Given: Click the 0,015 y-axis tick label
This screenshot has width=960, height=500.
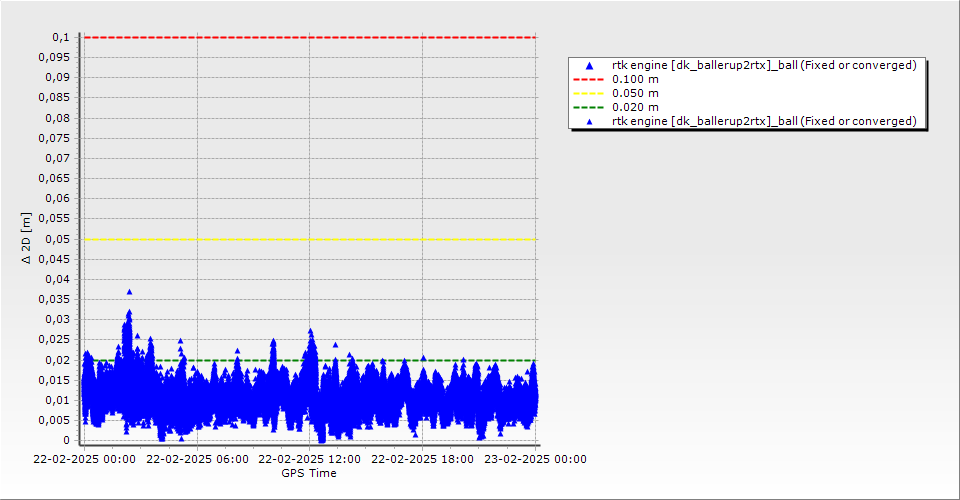Looking at the screenshot, I should click(54, 381).
